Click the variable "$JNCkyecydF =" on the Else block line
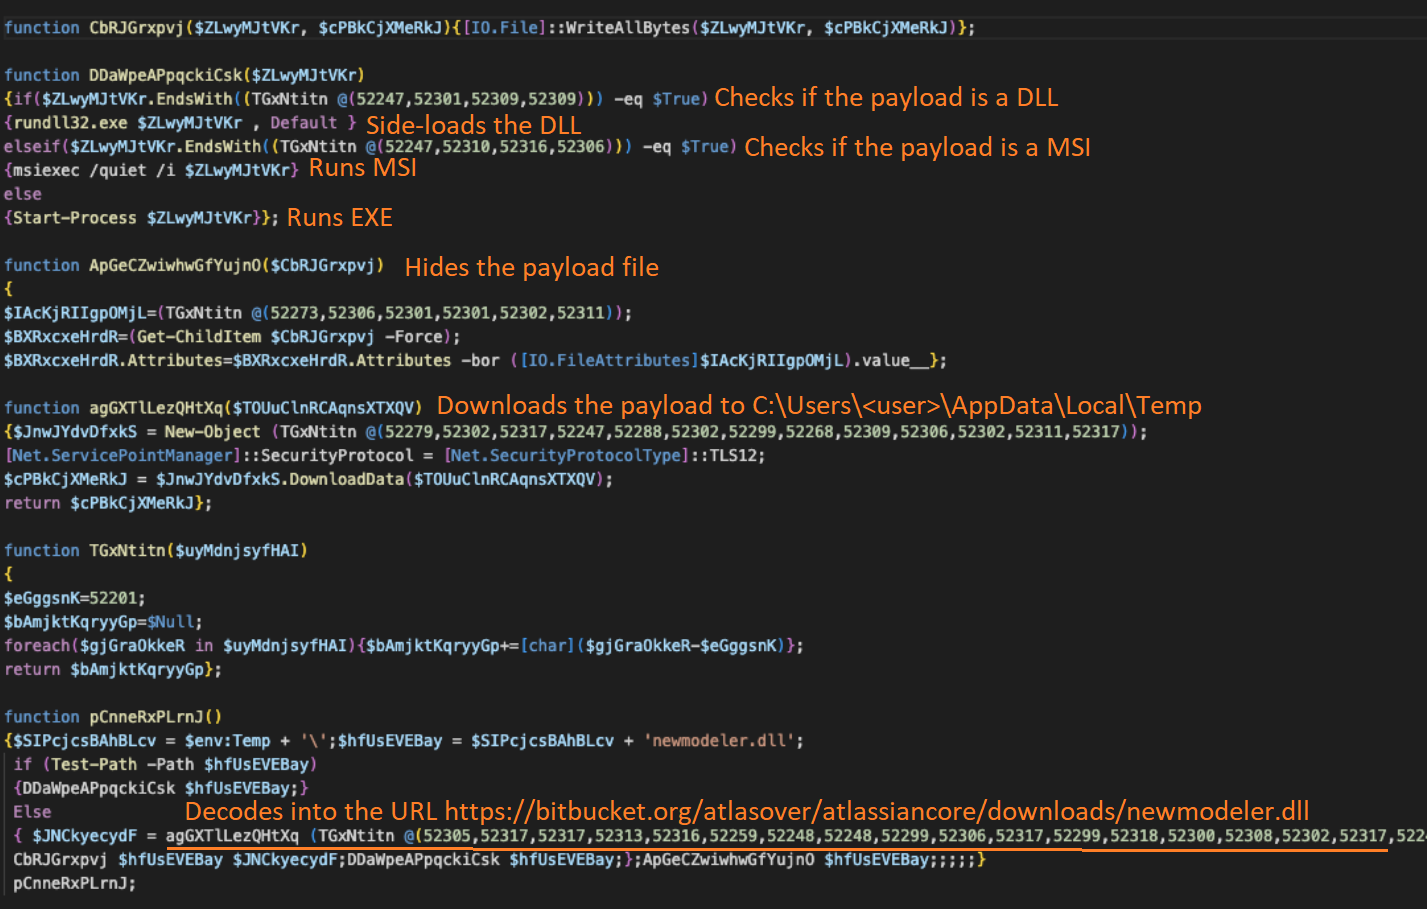The height and width of the screenshot is (909, 1427). coord(94,836)
